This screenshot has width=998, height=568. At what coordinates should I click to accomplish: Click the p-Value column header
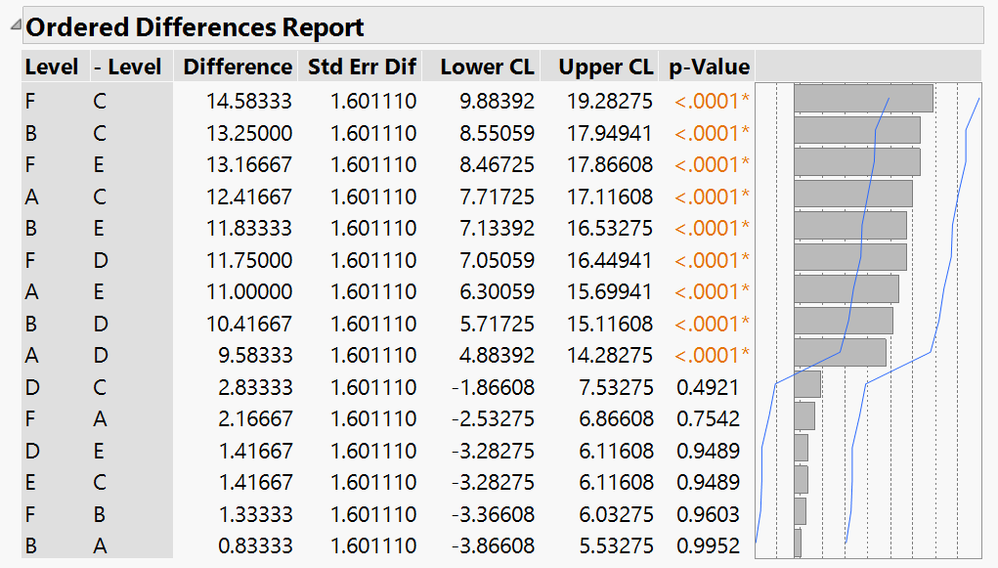(x=709, y=67)
